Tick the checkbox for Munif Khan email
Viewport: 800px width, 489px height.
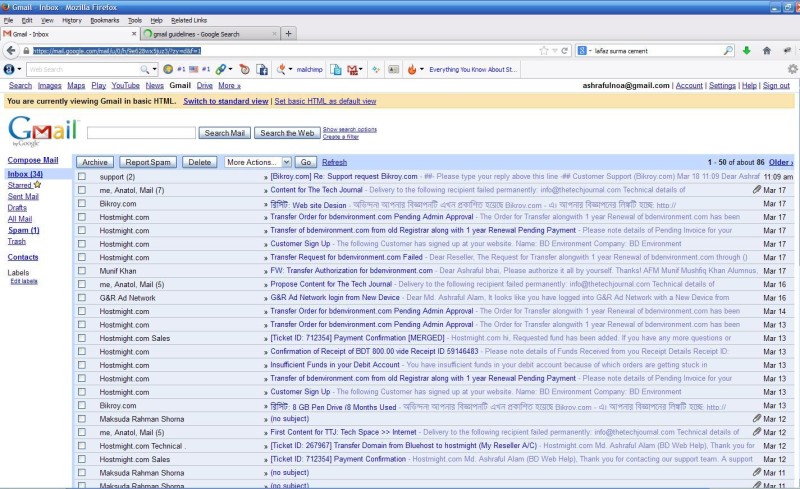click(83, 271)
